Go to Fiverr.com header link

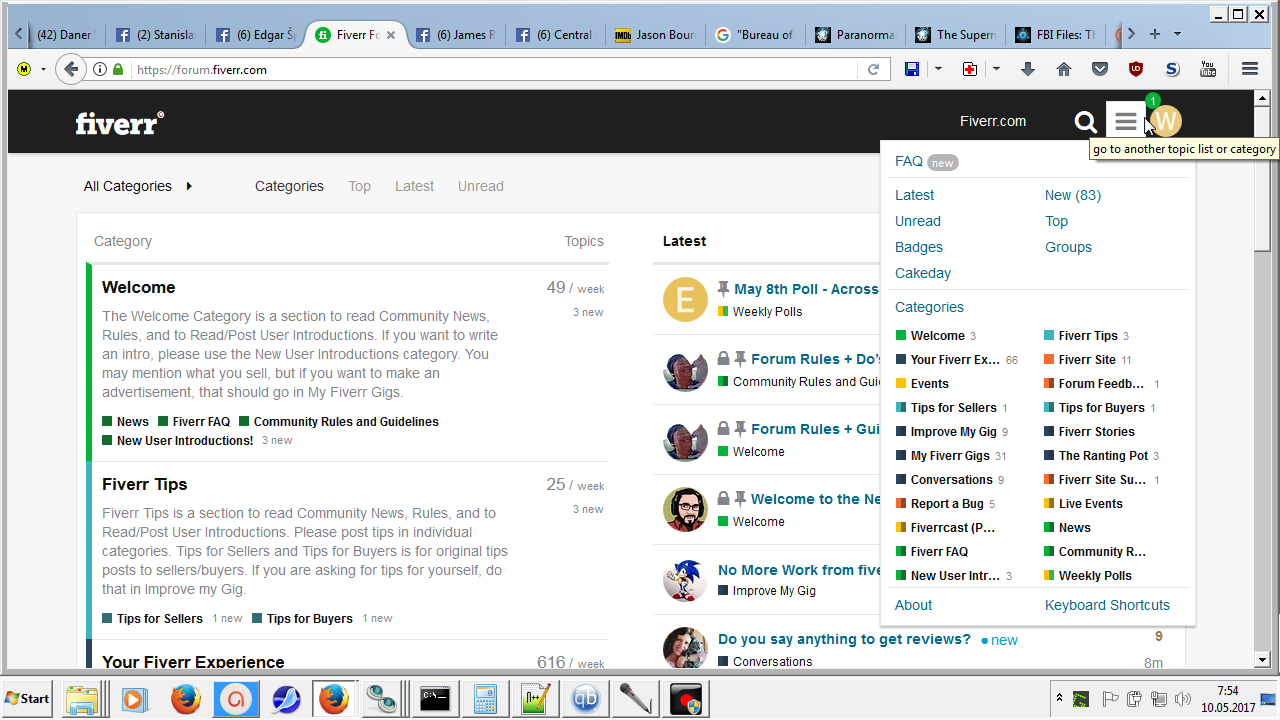click(993, 121)
